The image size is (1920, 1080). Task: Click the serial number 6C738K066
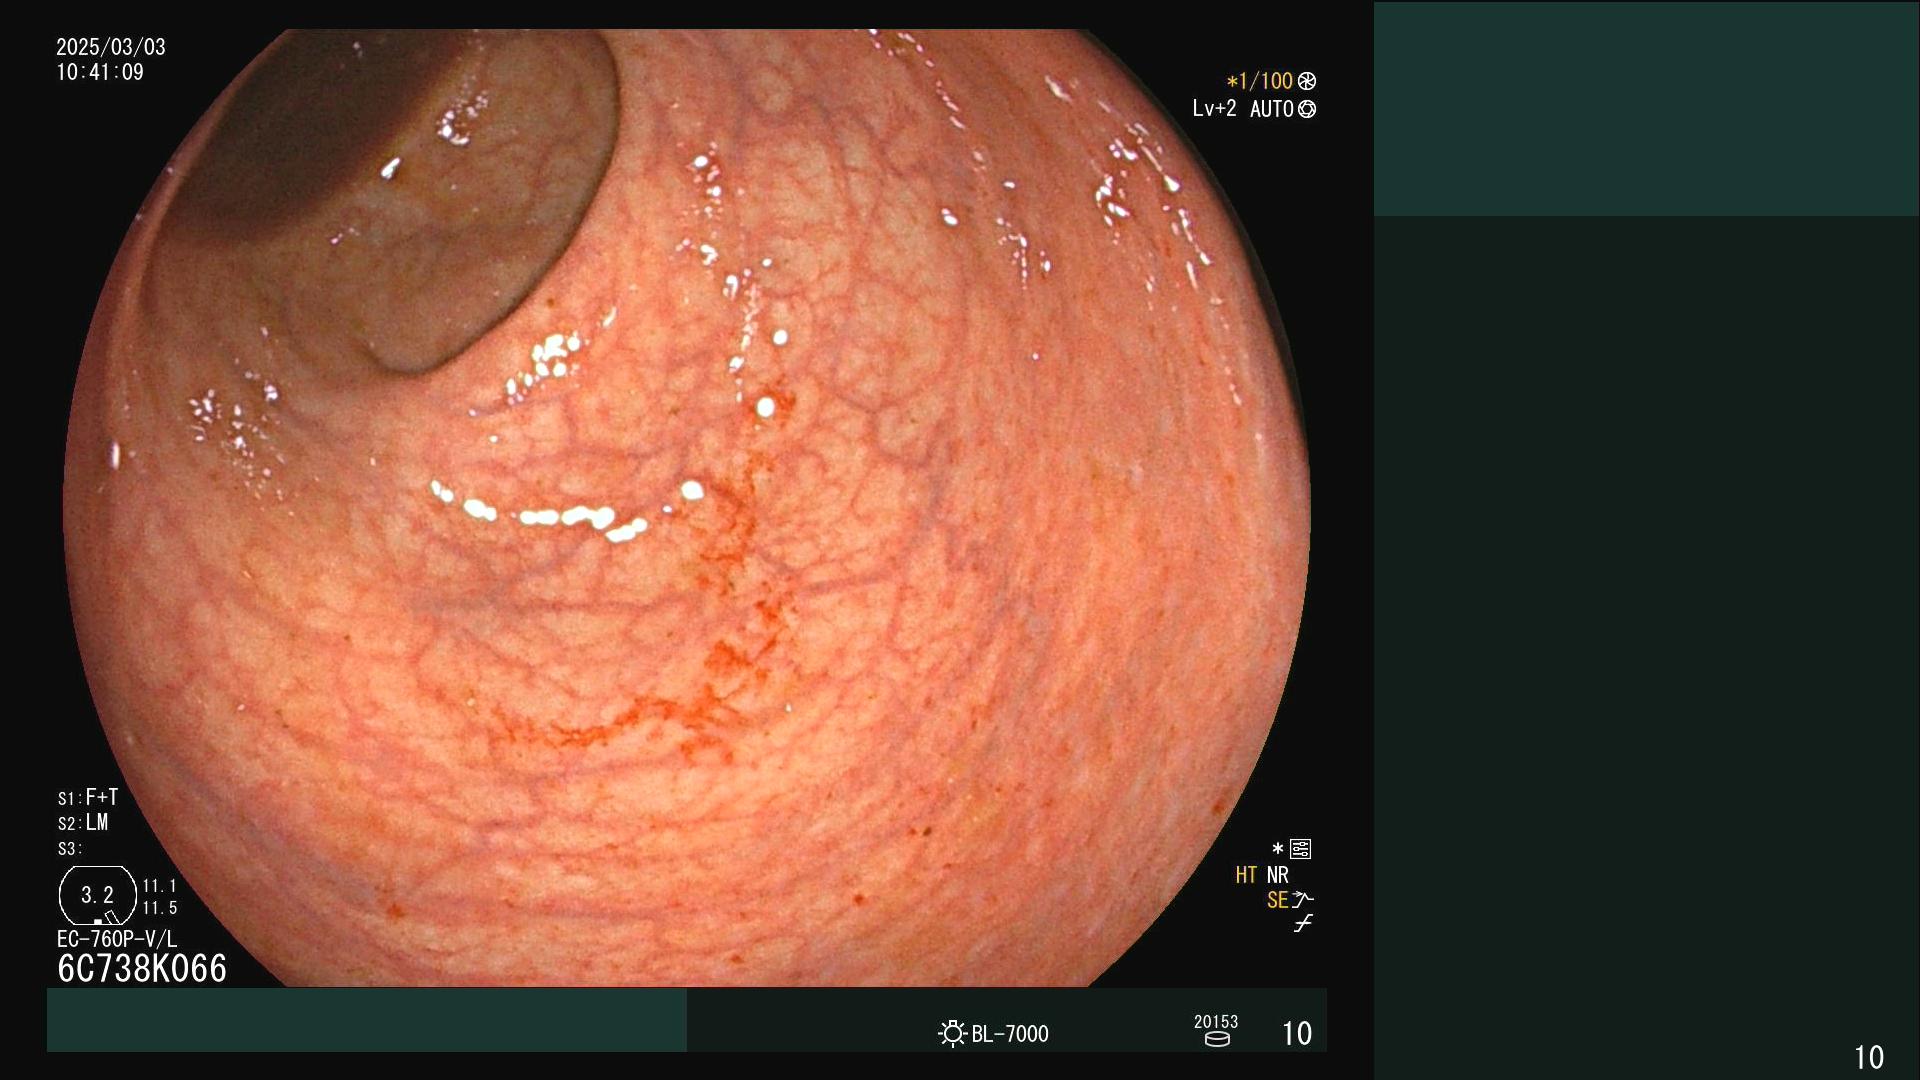tap(142, 968)
